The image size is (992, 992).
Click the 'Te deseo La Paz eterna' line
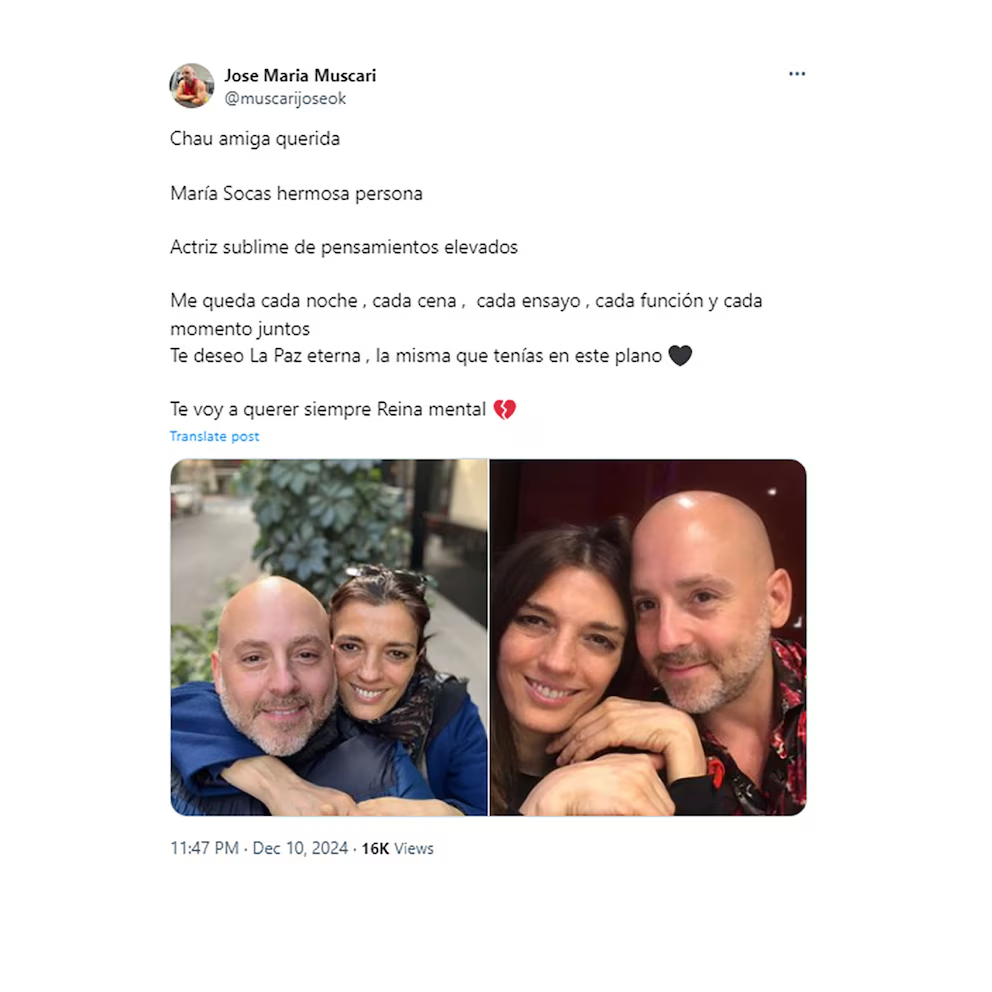[416, 356]
